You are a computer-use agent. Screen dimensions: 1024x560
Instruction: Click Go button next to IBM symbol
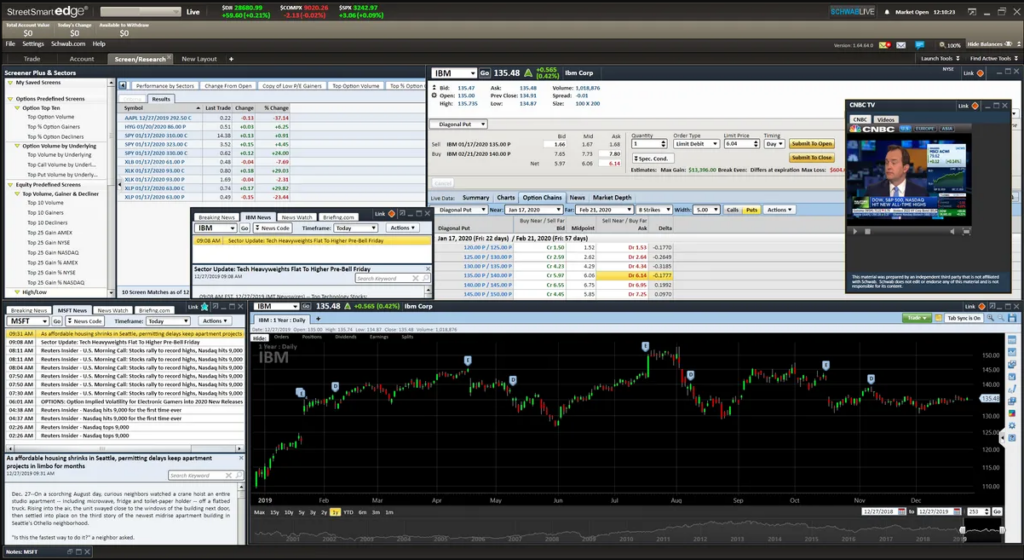click(485, 73)
